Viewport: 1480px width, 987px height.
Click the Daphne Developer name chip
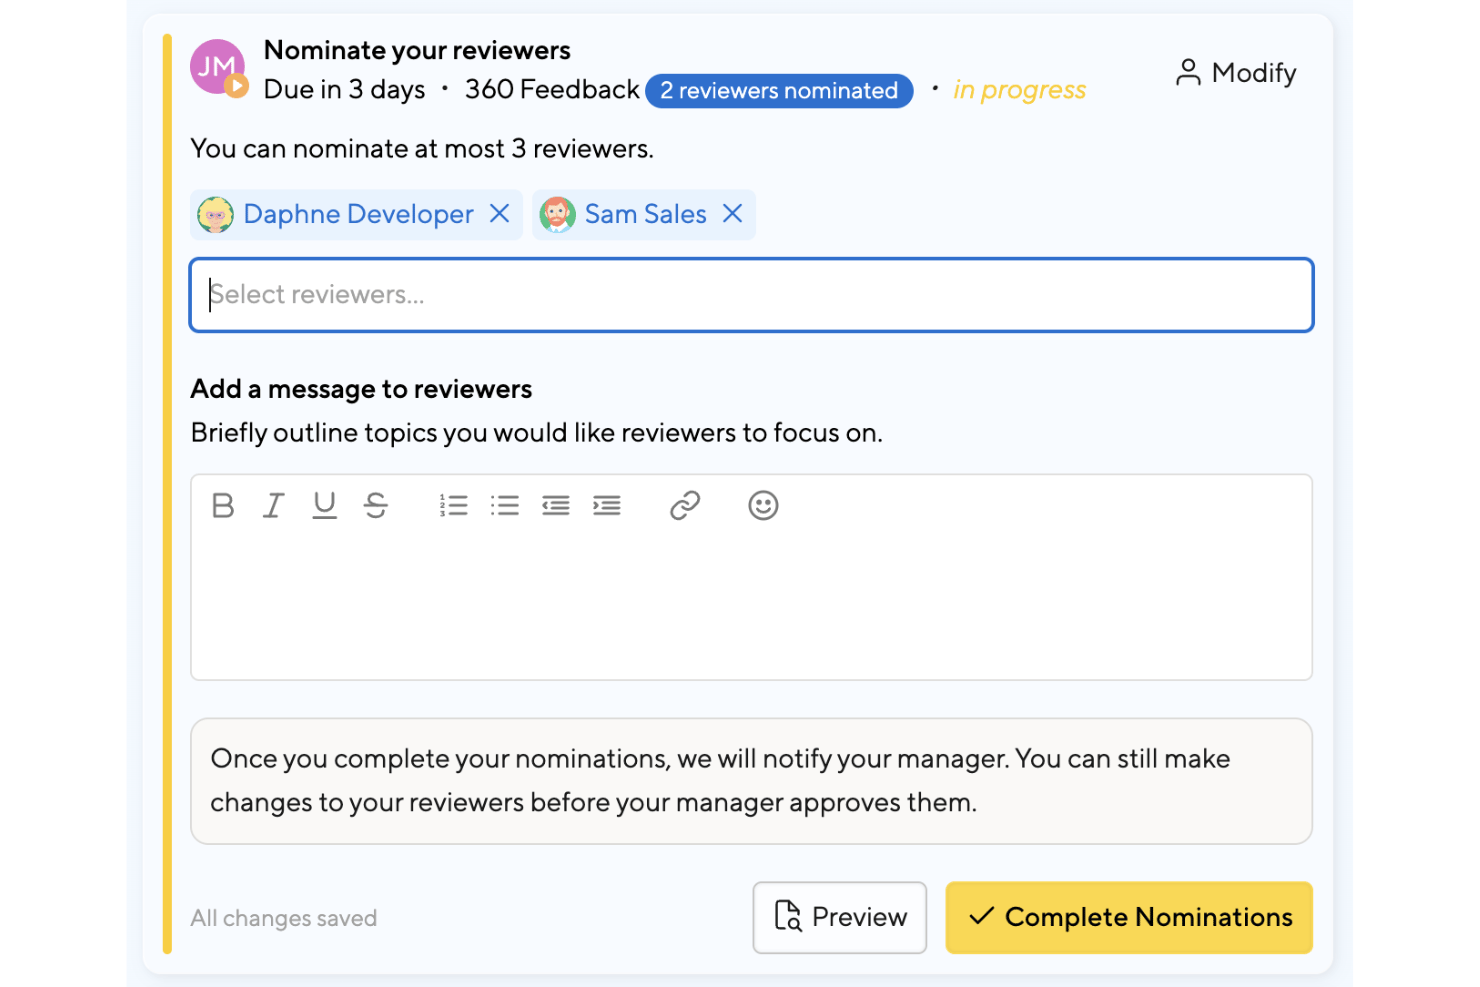click(358, 214)
